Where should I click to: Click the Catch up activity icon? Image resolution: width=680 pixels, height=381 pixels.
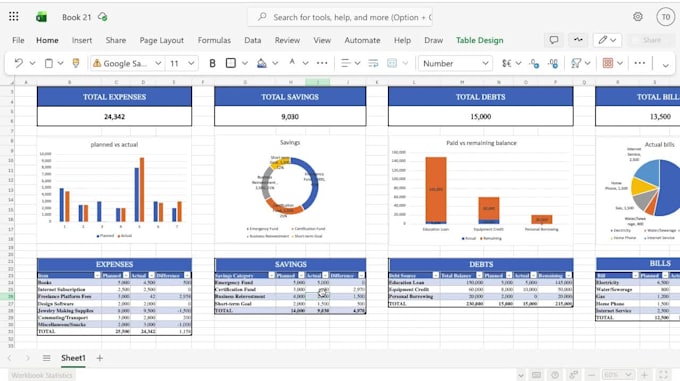[x=578, y=40]
